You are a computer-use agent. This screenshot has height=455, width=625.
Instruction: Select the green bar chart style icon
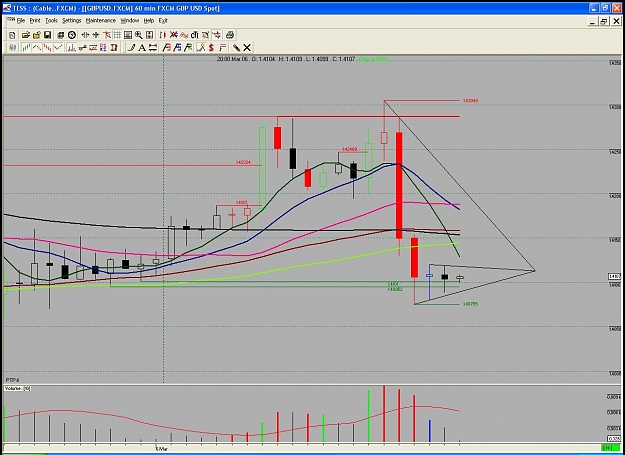tap(26, 48)
